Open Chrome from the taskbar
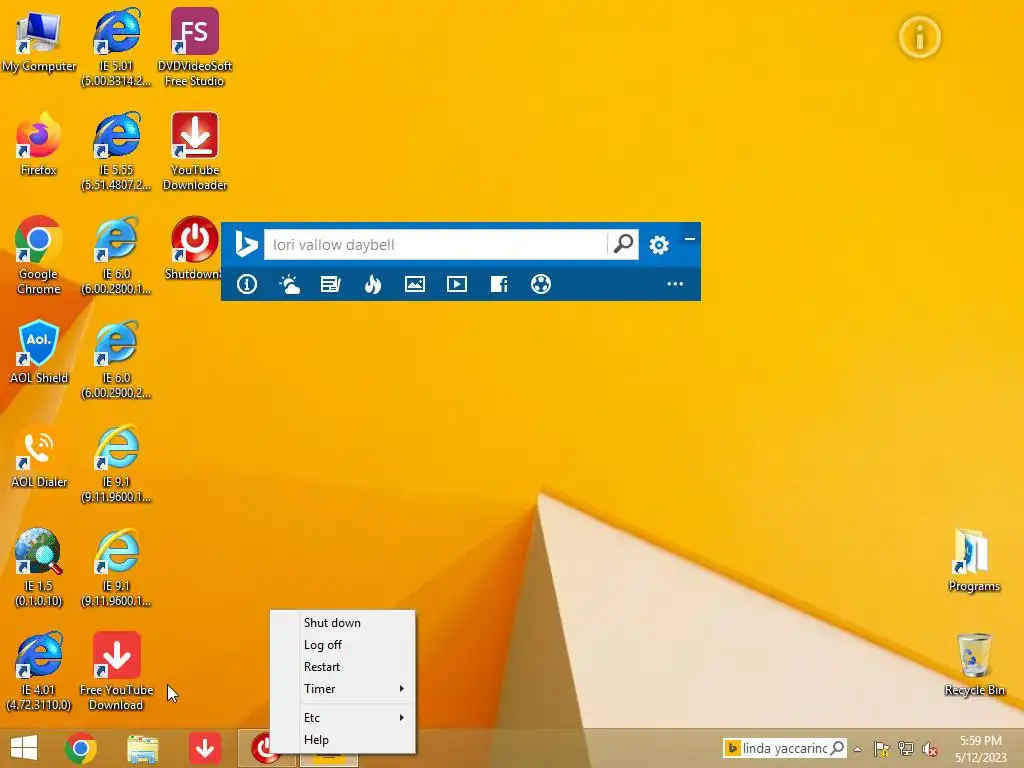The height and width of the screenshot is (768, 1024). coord(81,748)
